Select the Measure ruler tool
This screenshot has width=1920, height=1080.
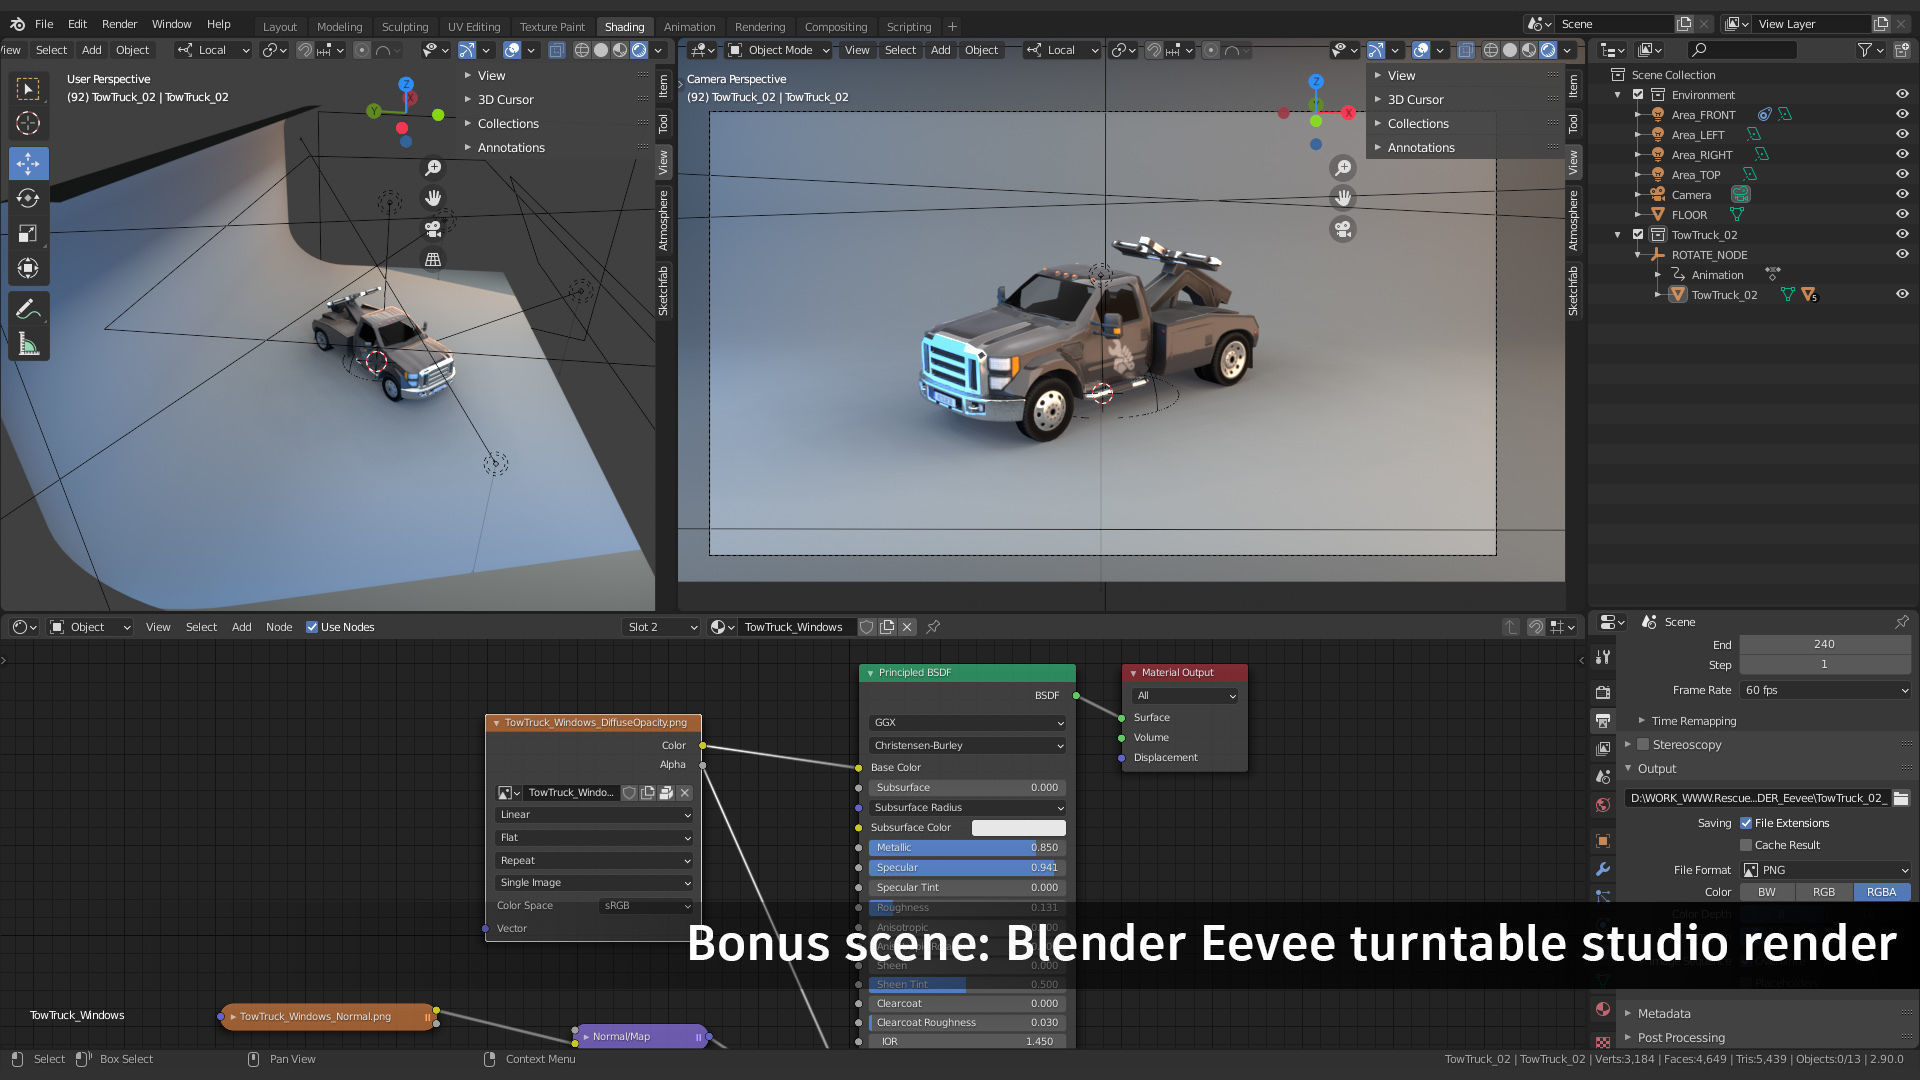28,344
